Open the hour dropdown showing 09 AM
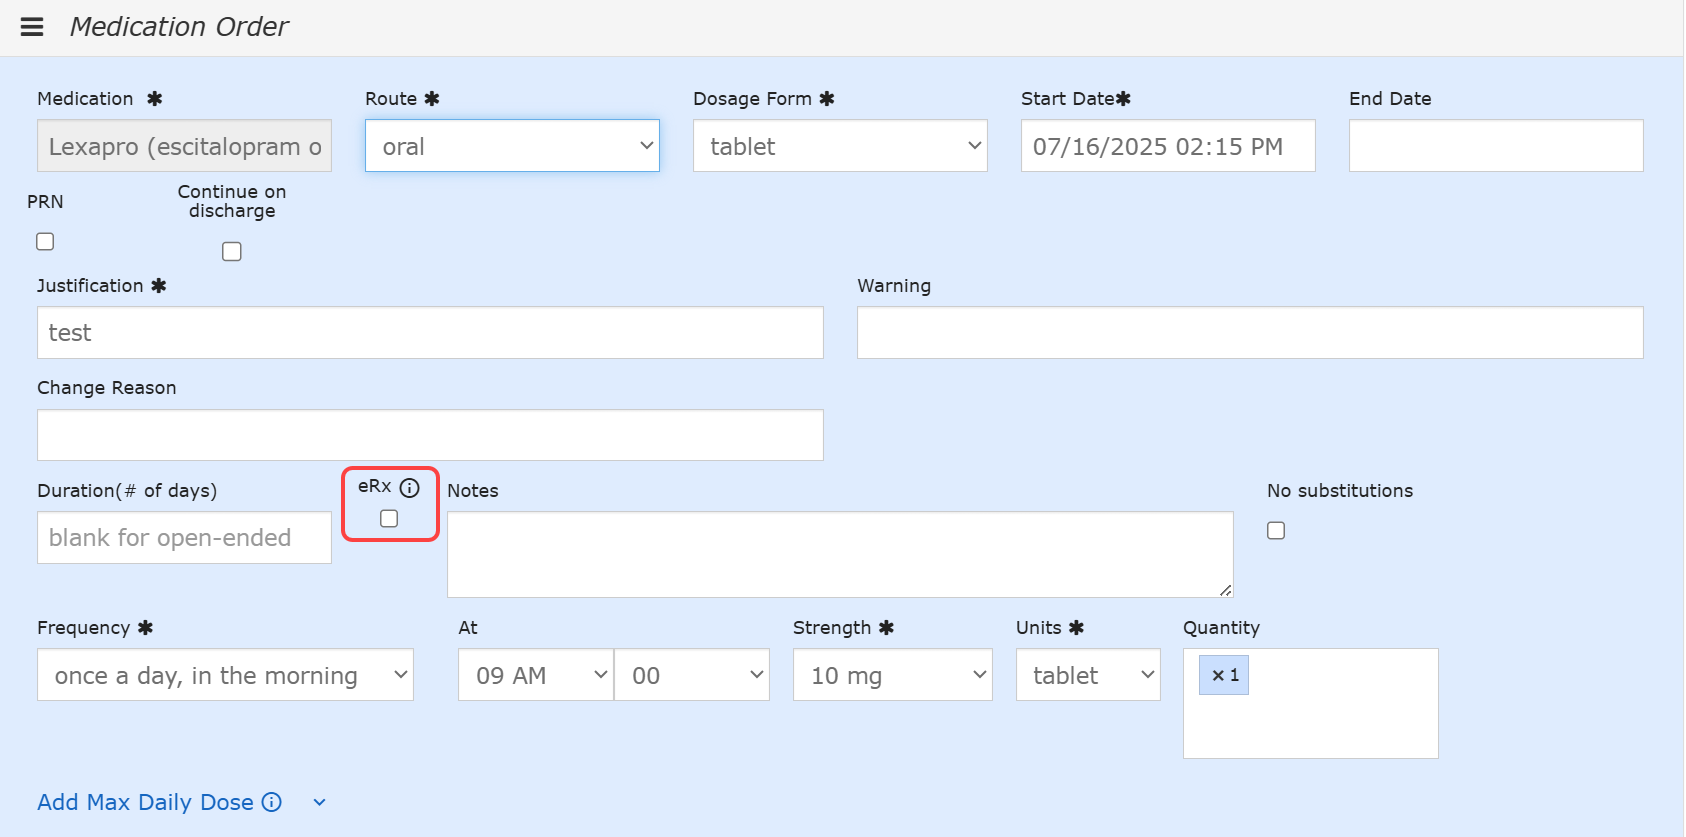The width and height of the screenshot is (1686, 837). tap(535, 675)
